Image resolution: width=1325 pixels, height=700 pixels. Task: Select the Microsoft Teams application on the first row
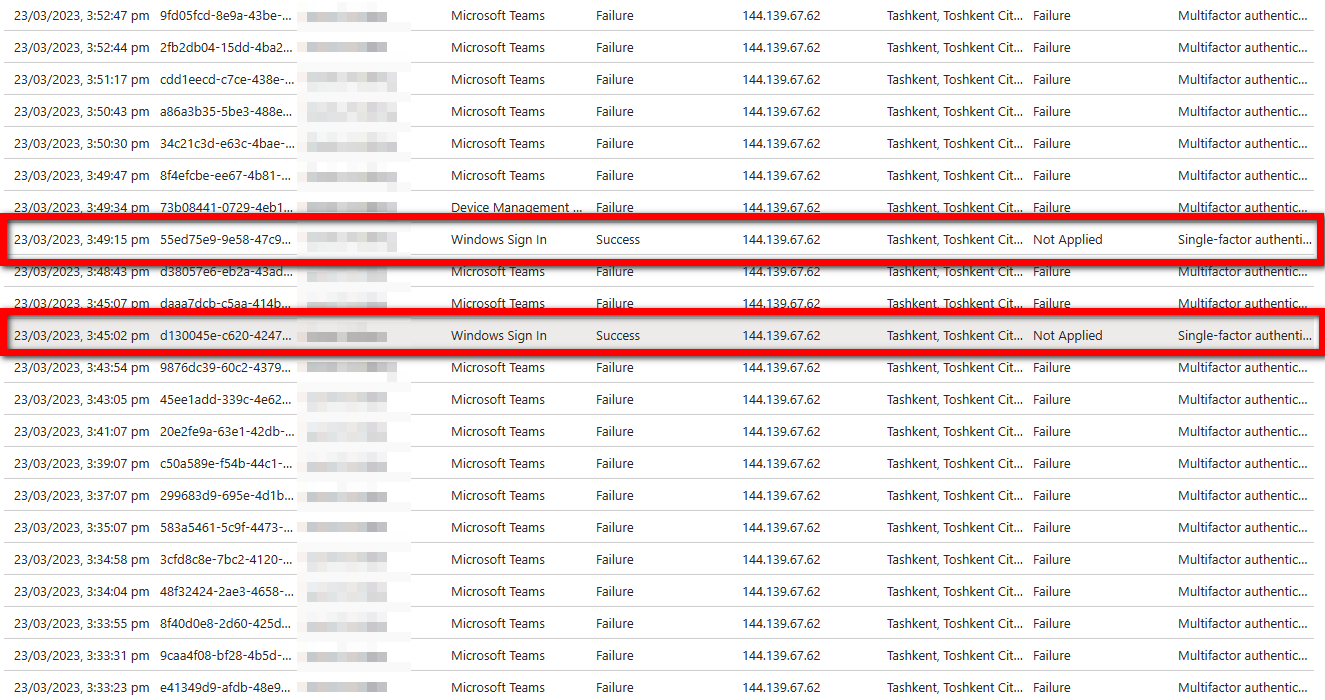click(x=499, y=15)
